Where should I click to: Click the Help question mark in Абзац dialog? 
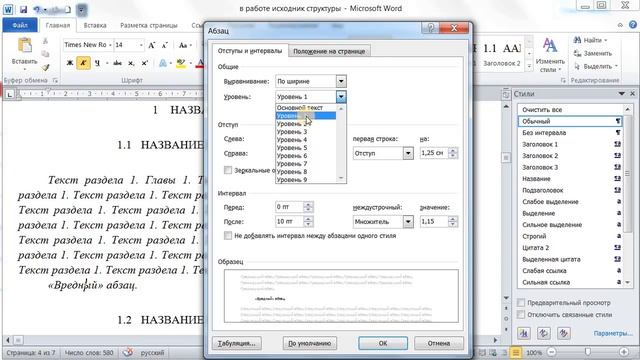pyautogui.click(x=430, y=28)
